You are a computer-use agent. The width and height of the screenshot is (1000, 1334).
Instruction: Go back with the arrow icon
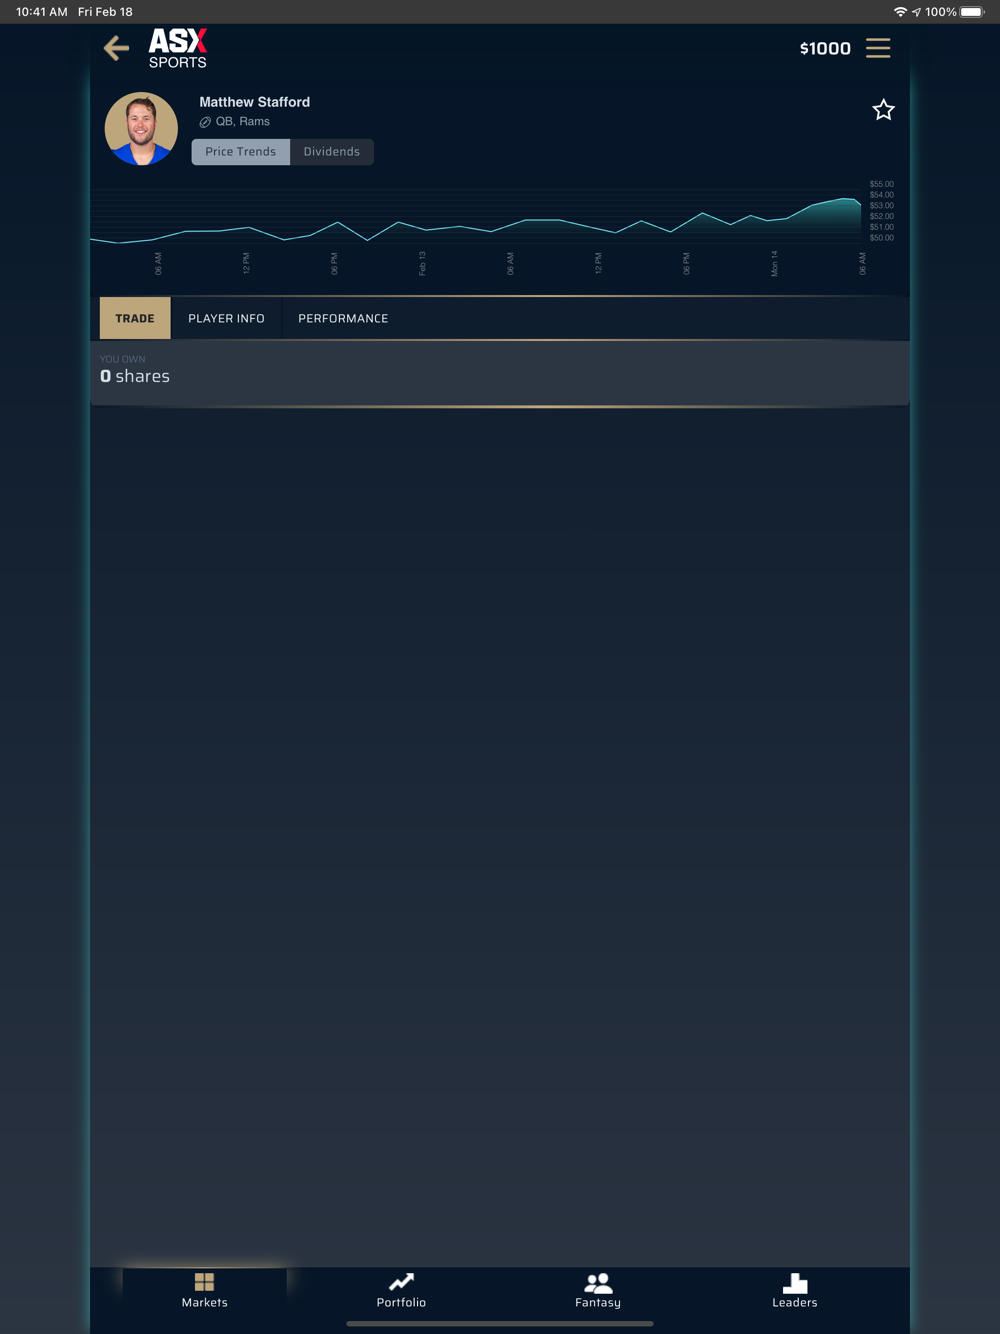(116, 48)
